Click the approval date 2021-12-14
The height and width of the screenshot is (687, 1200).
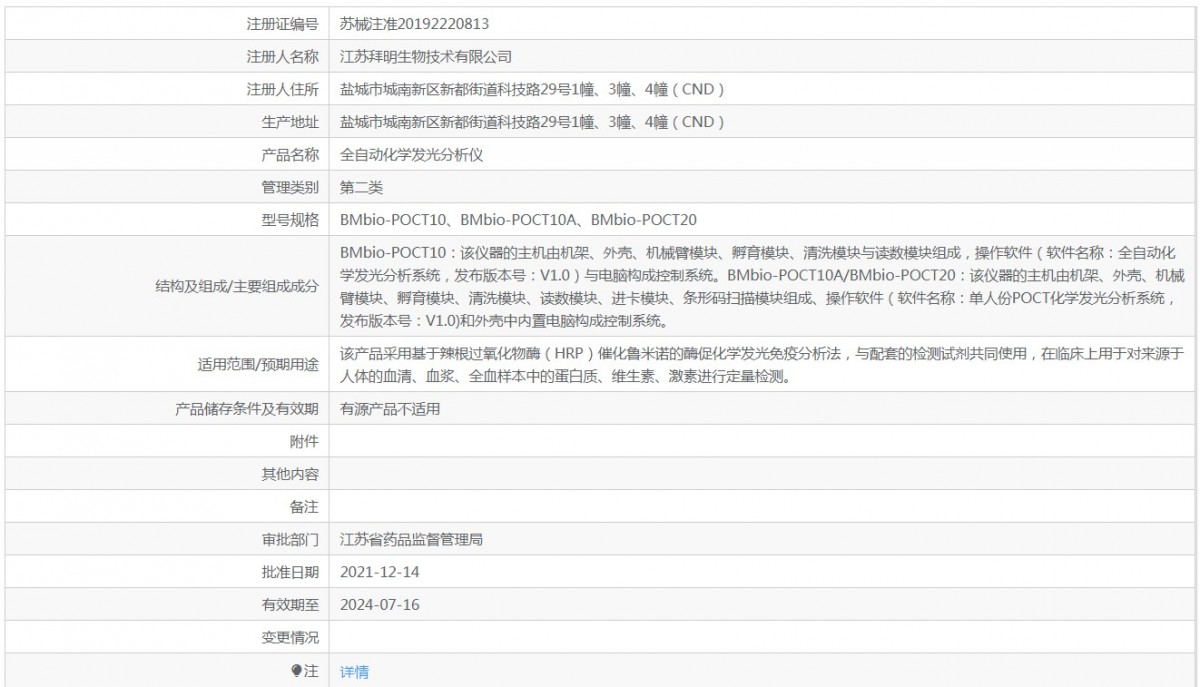378,573
